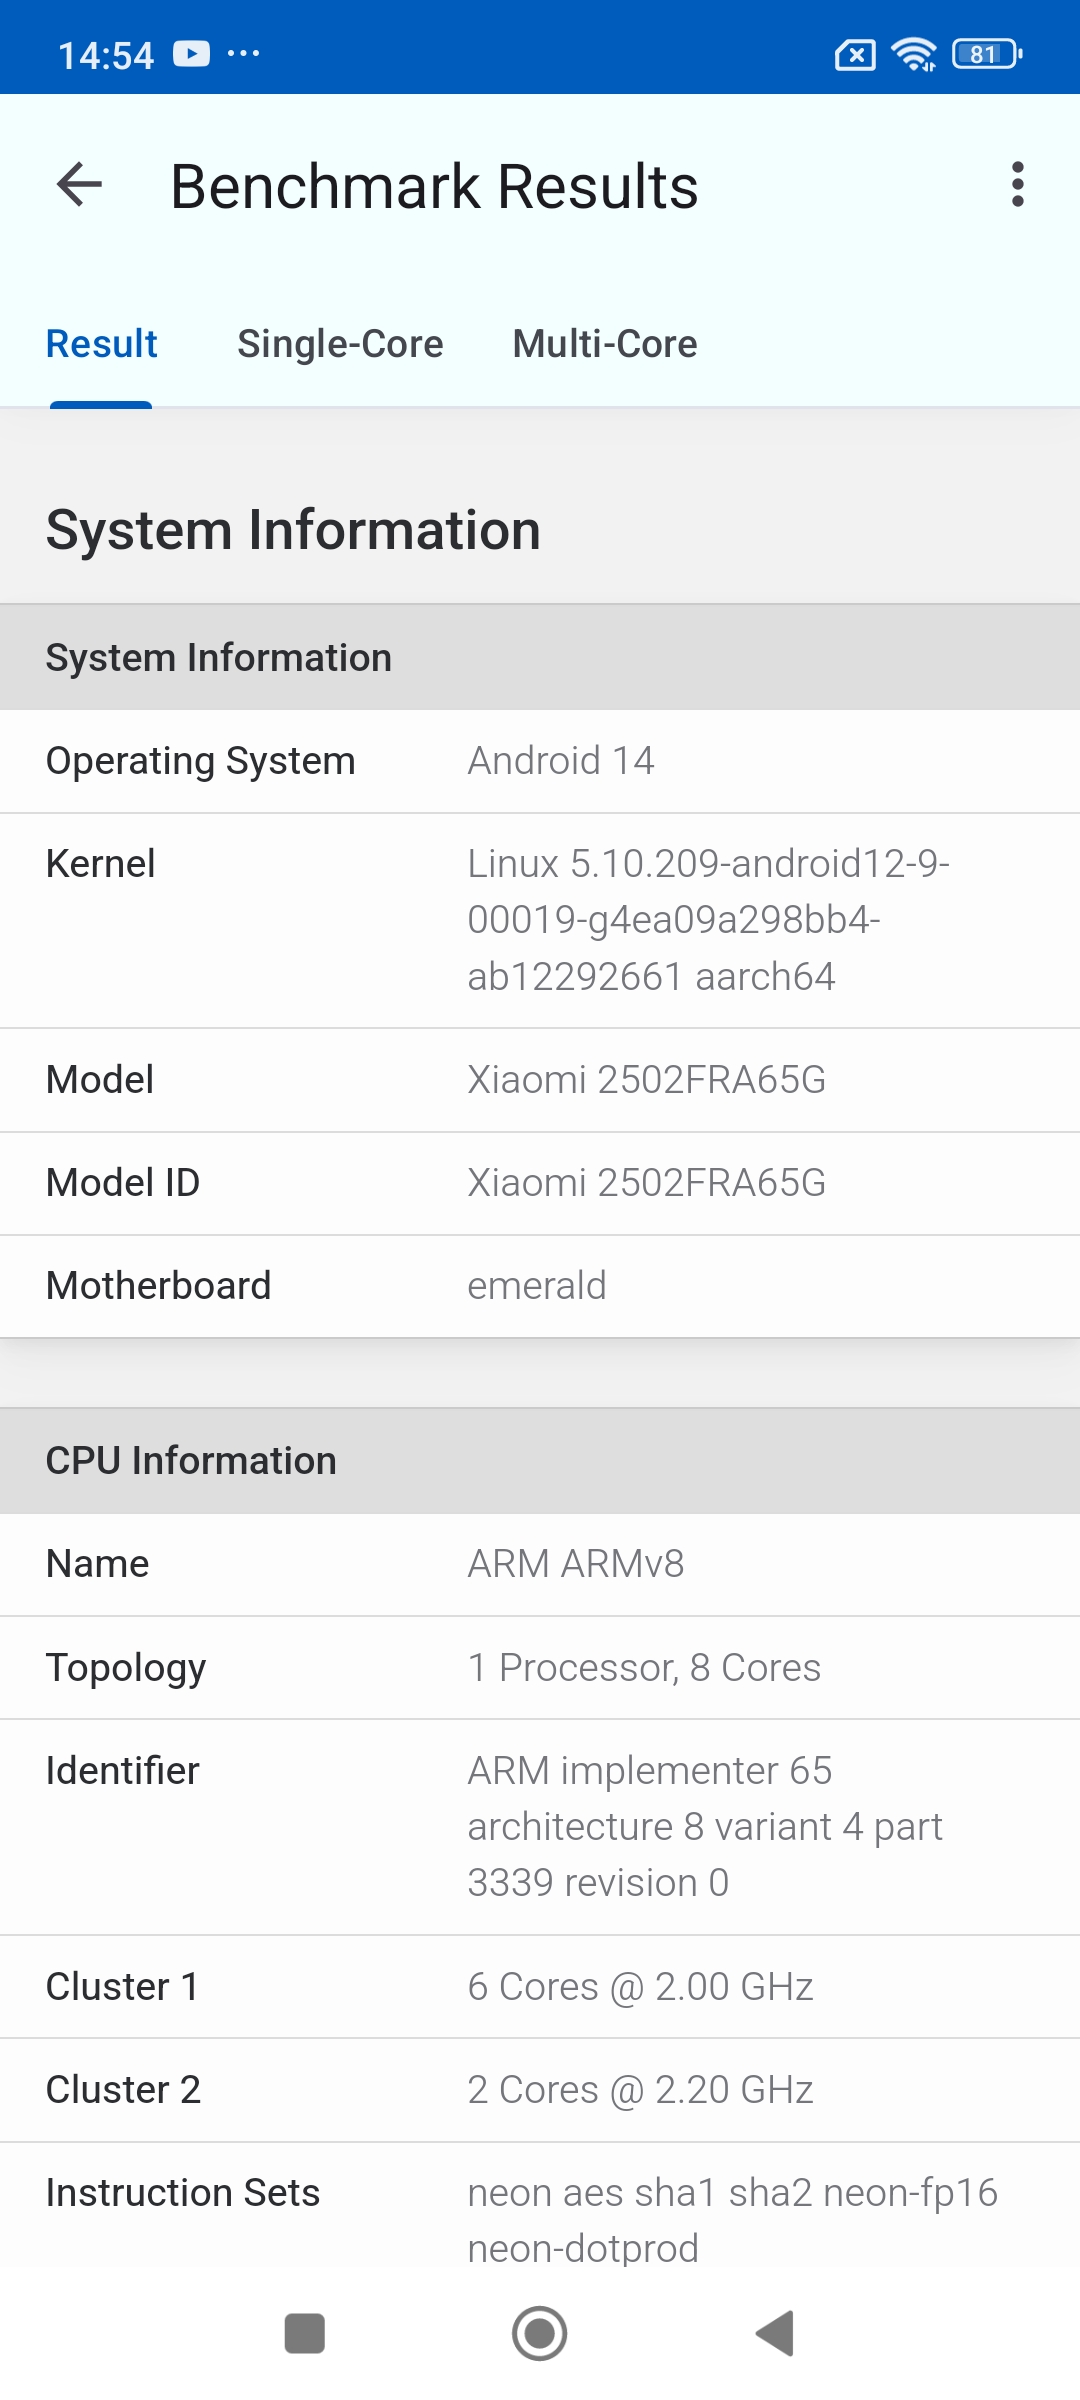Tap the Cluster 1 frequency row
This screenshot has width=1080, height=2400.
pyautogui.click(x=540, y=1986)
